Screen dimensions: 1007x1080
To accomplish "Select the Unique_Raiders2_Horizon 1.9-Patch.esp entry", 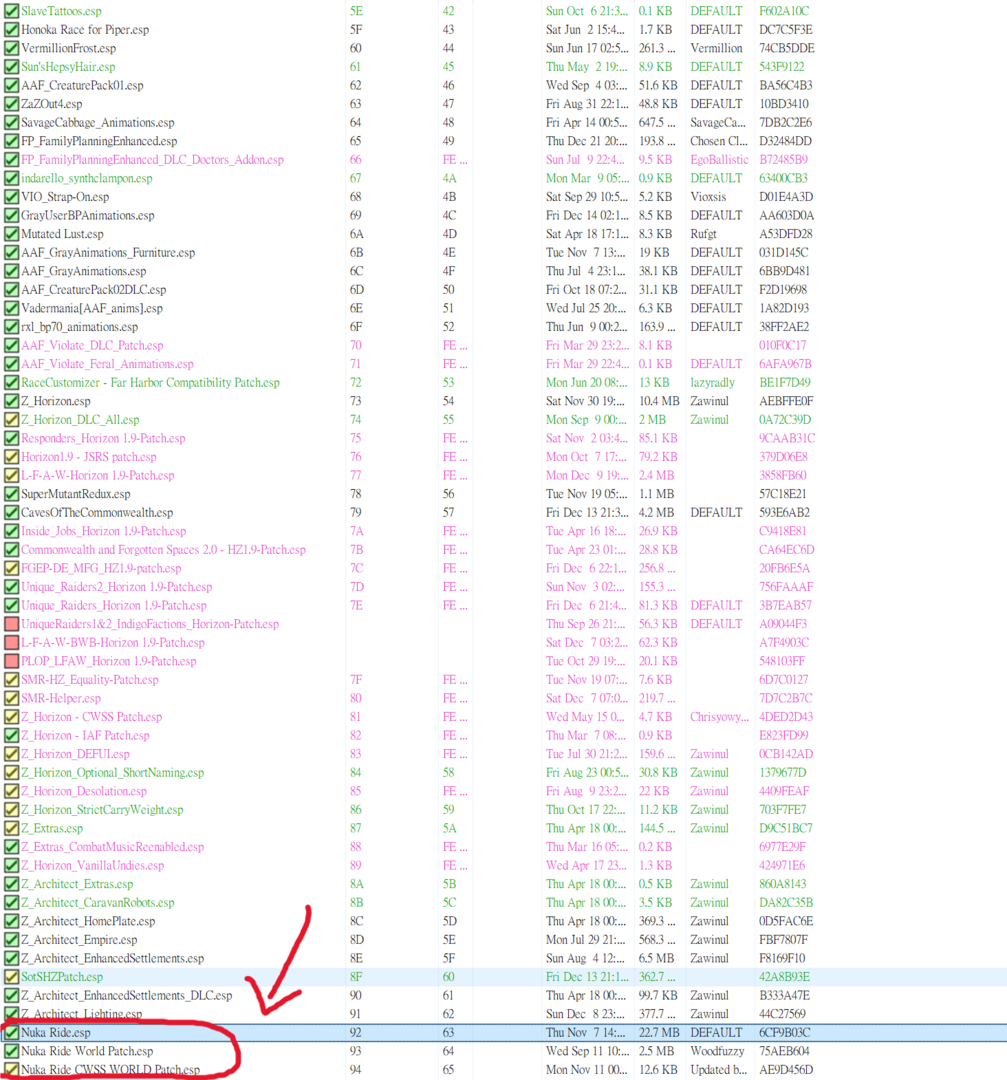I will 116,588.
